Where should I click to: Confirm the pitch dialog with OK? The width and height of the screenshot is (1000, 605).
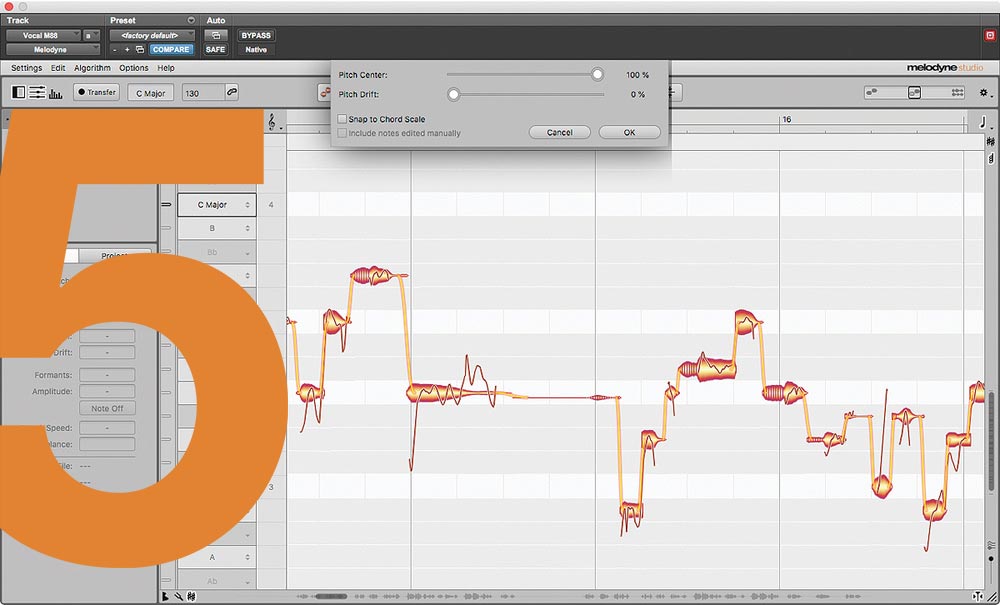629,131
